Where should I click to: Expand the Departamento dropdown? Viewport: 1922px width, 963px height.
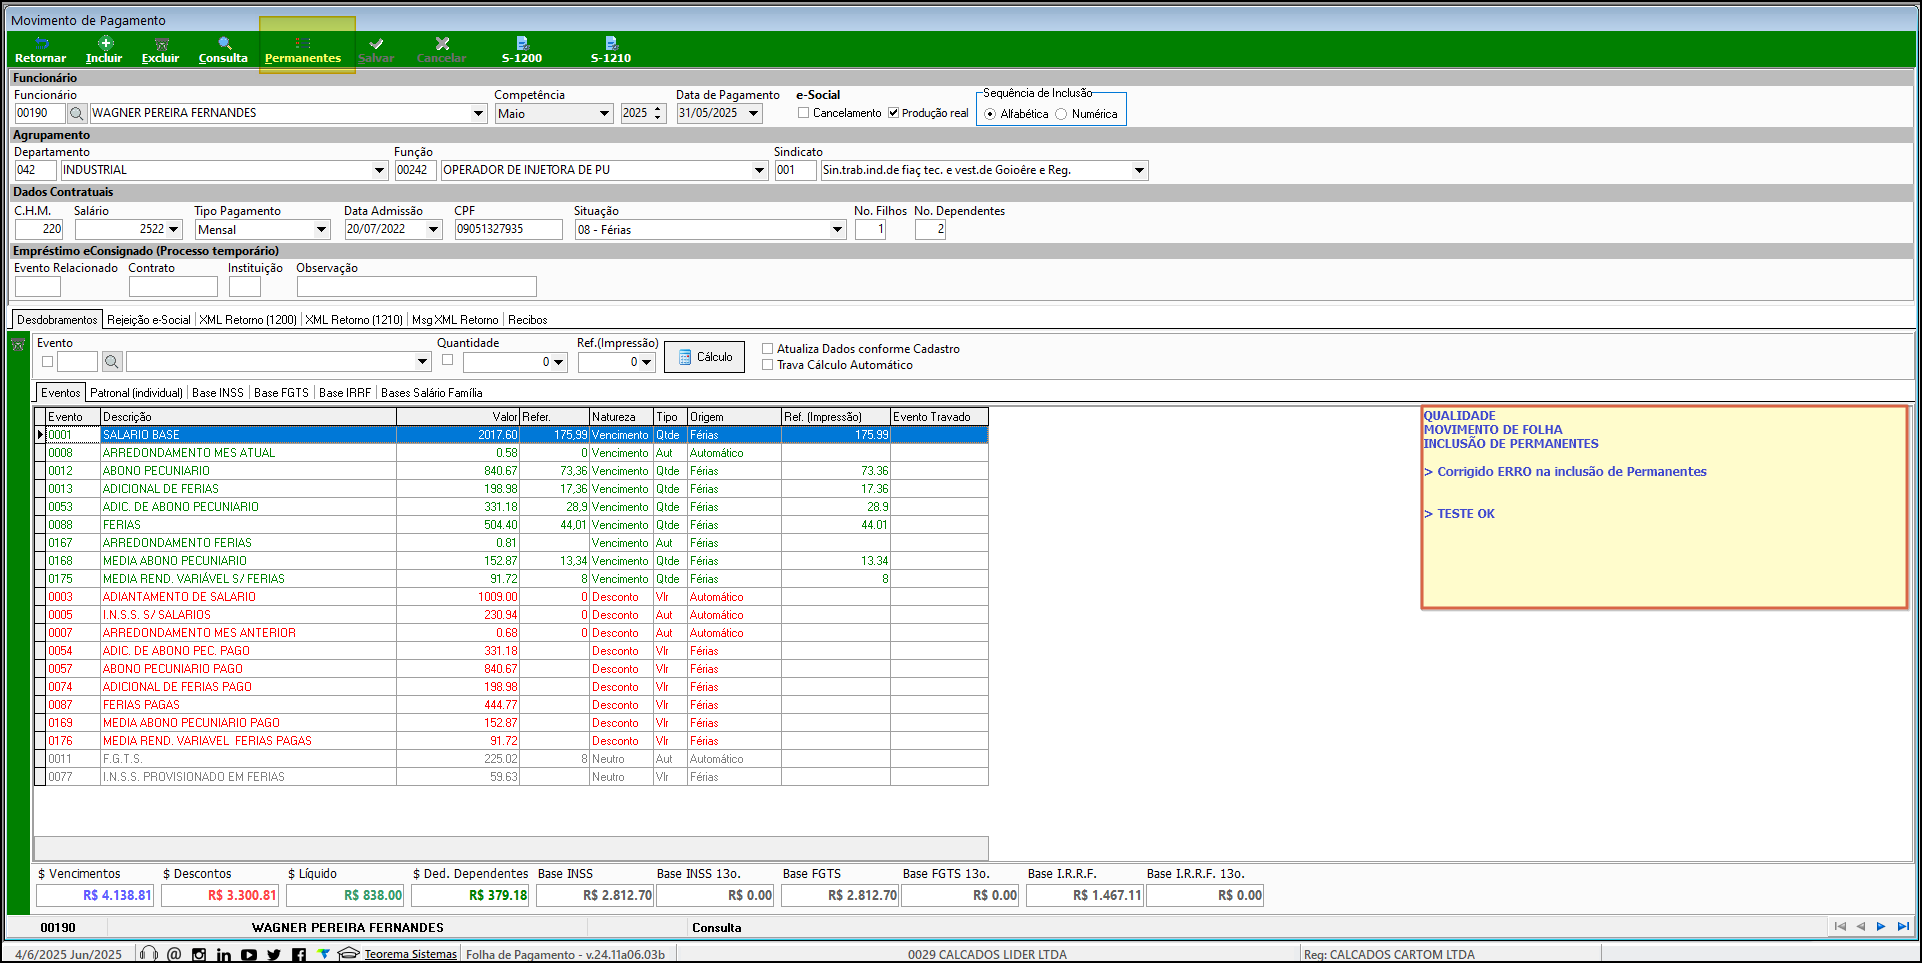[x=379, y=170]
